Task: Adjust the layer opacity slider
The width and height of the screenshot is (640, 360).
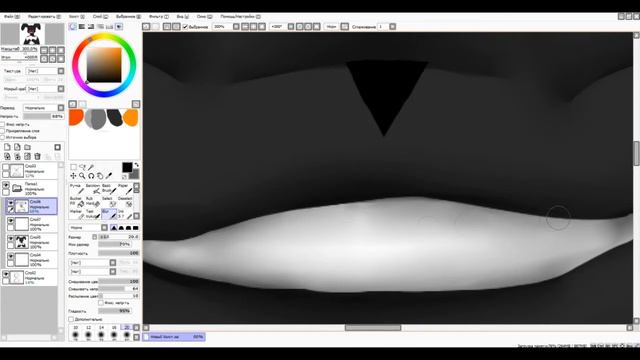Action: [44, 116]
